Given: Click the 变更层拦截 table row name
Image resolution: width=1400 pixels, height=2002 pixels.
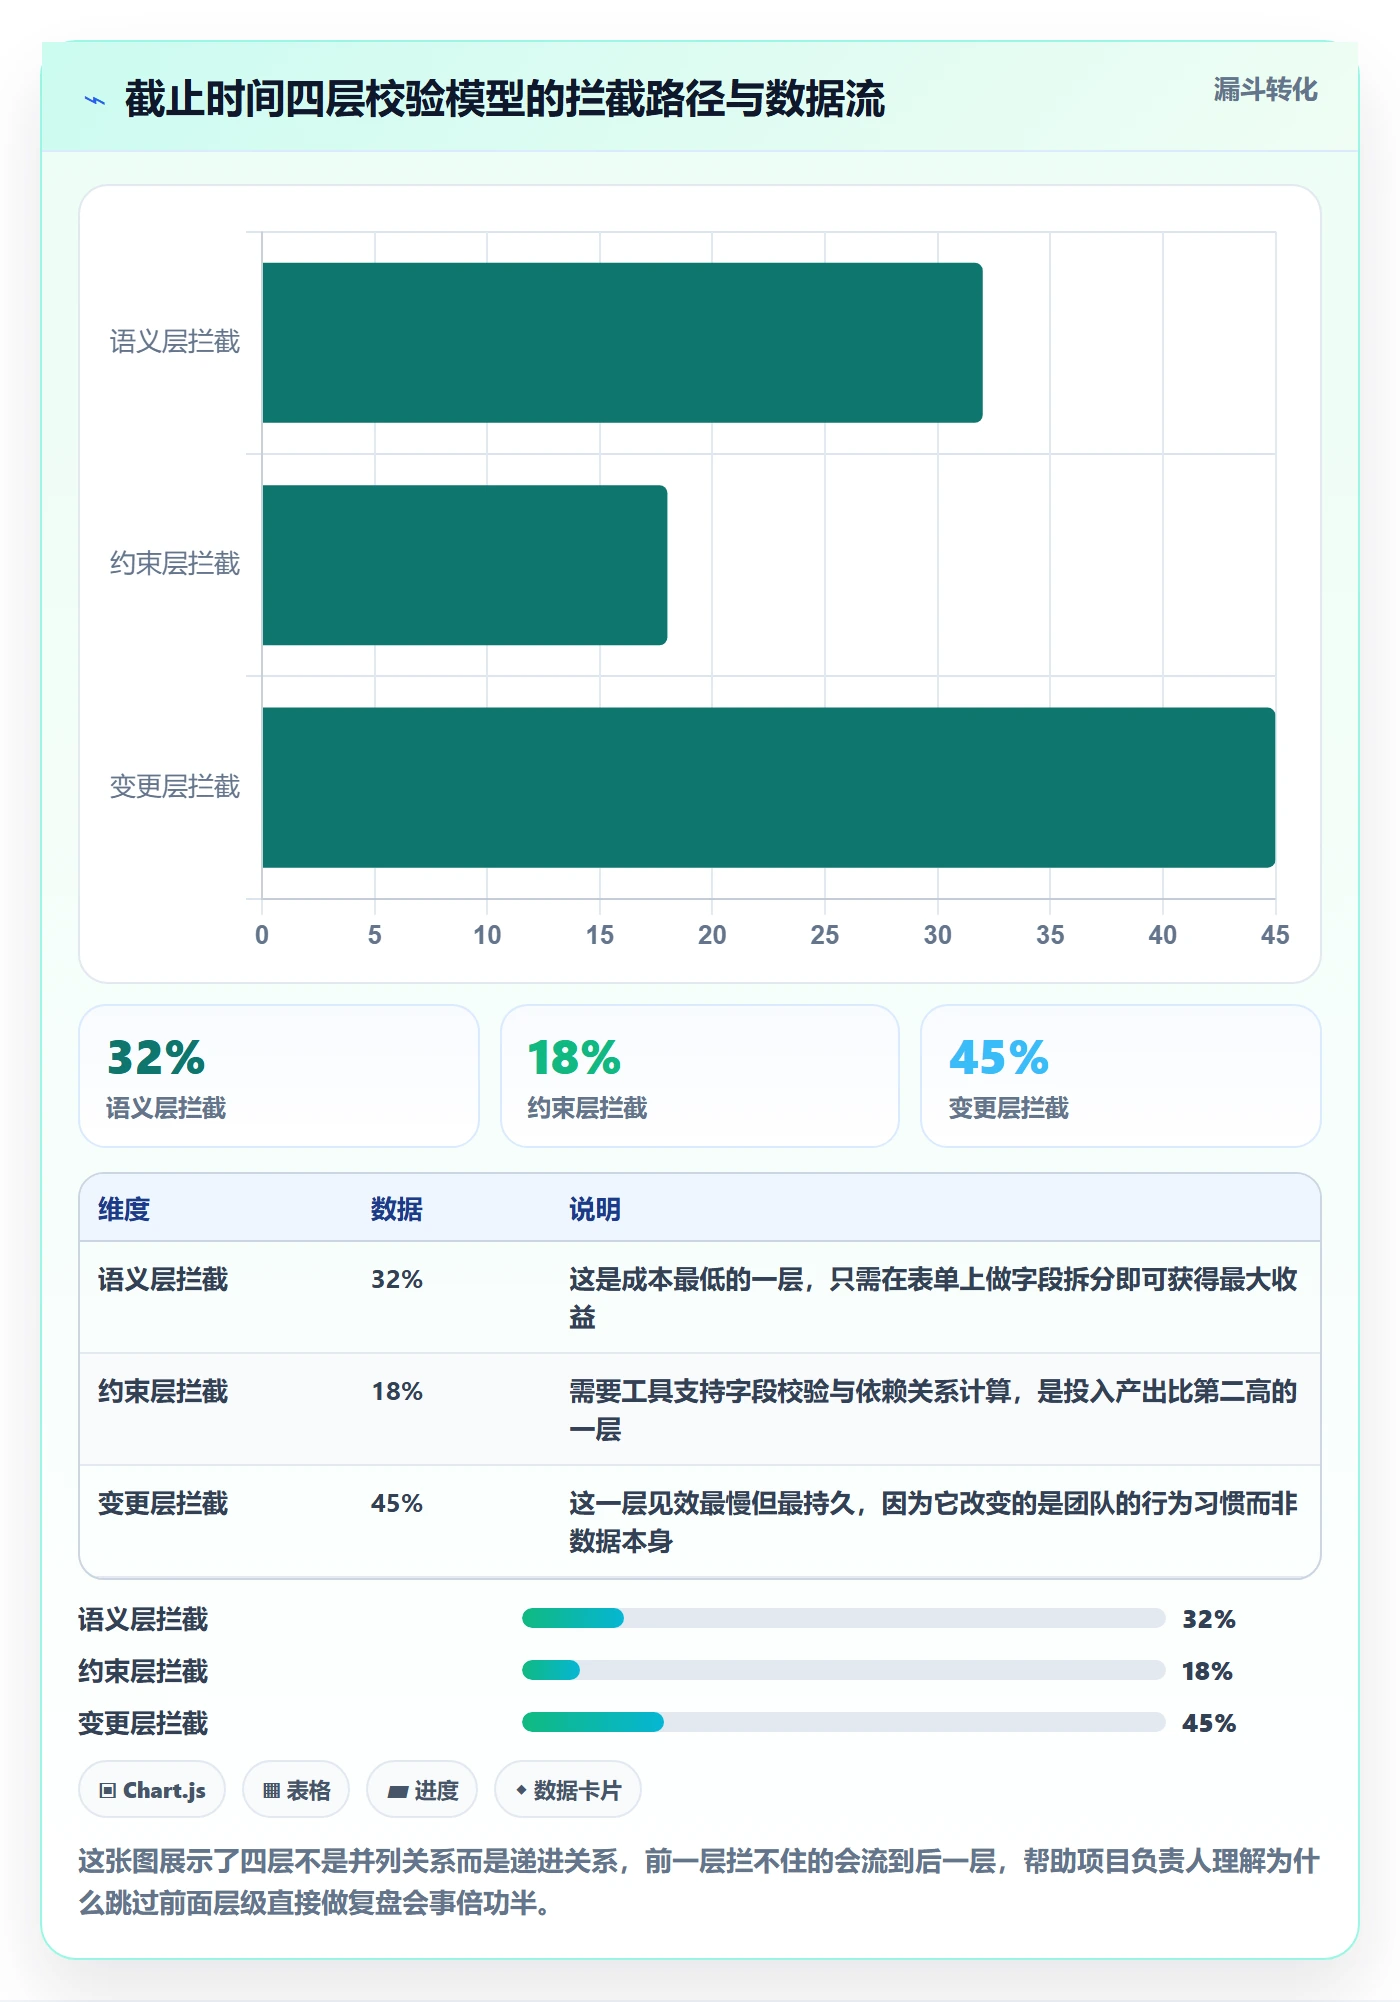Looking at the screenshot, I should coord(163,1503).
